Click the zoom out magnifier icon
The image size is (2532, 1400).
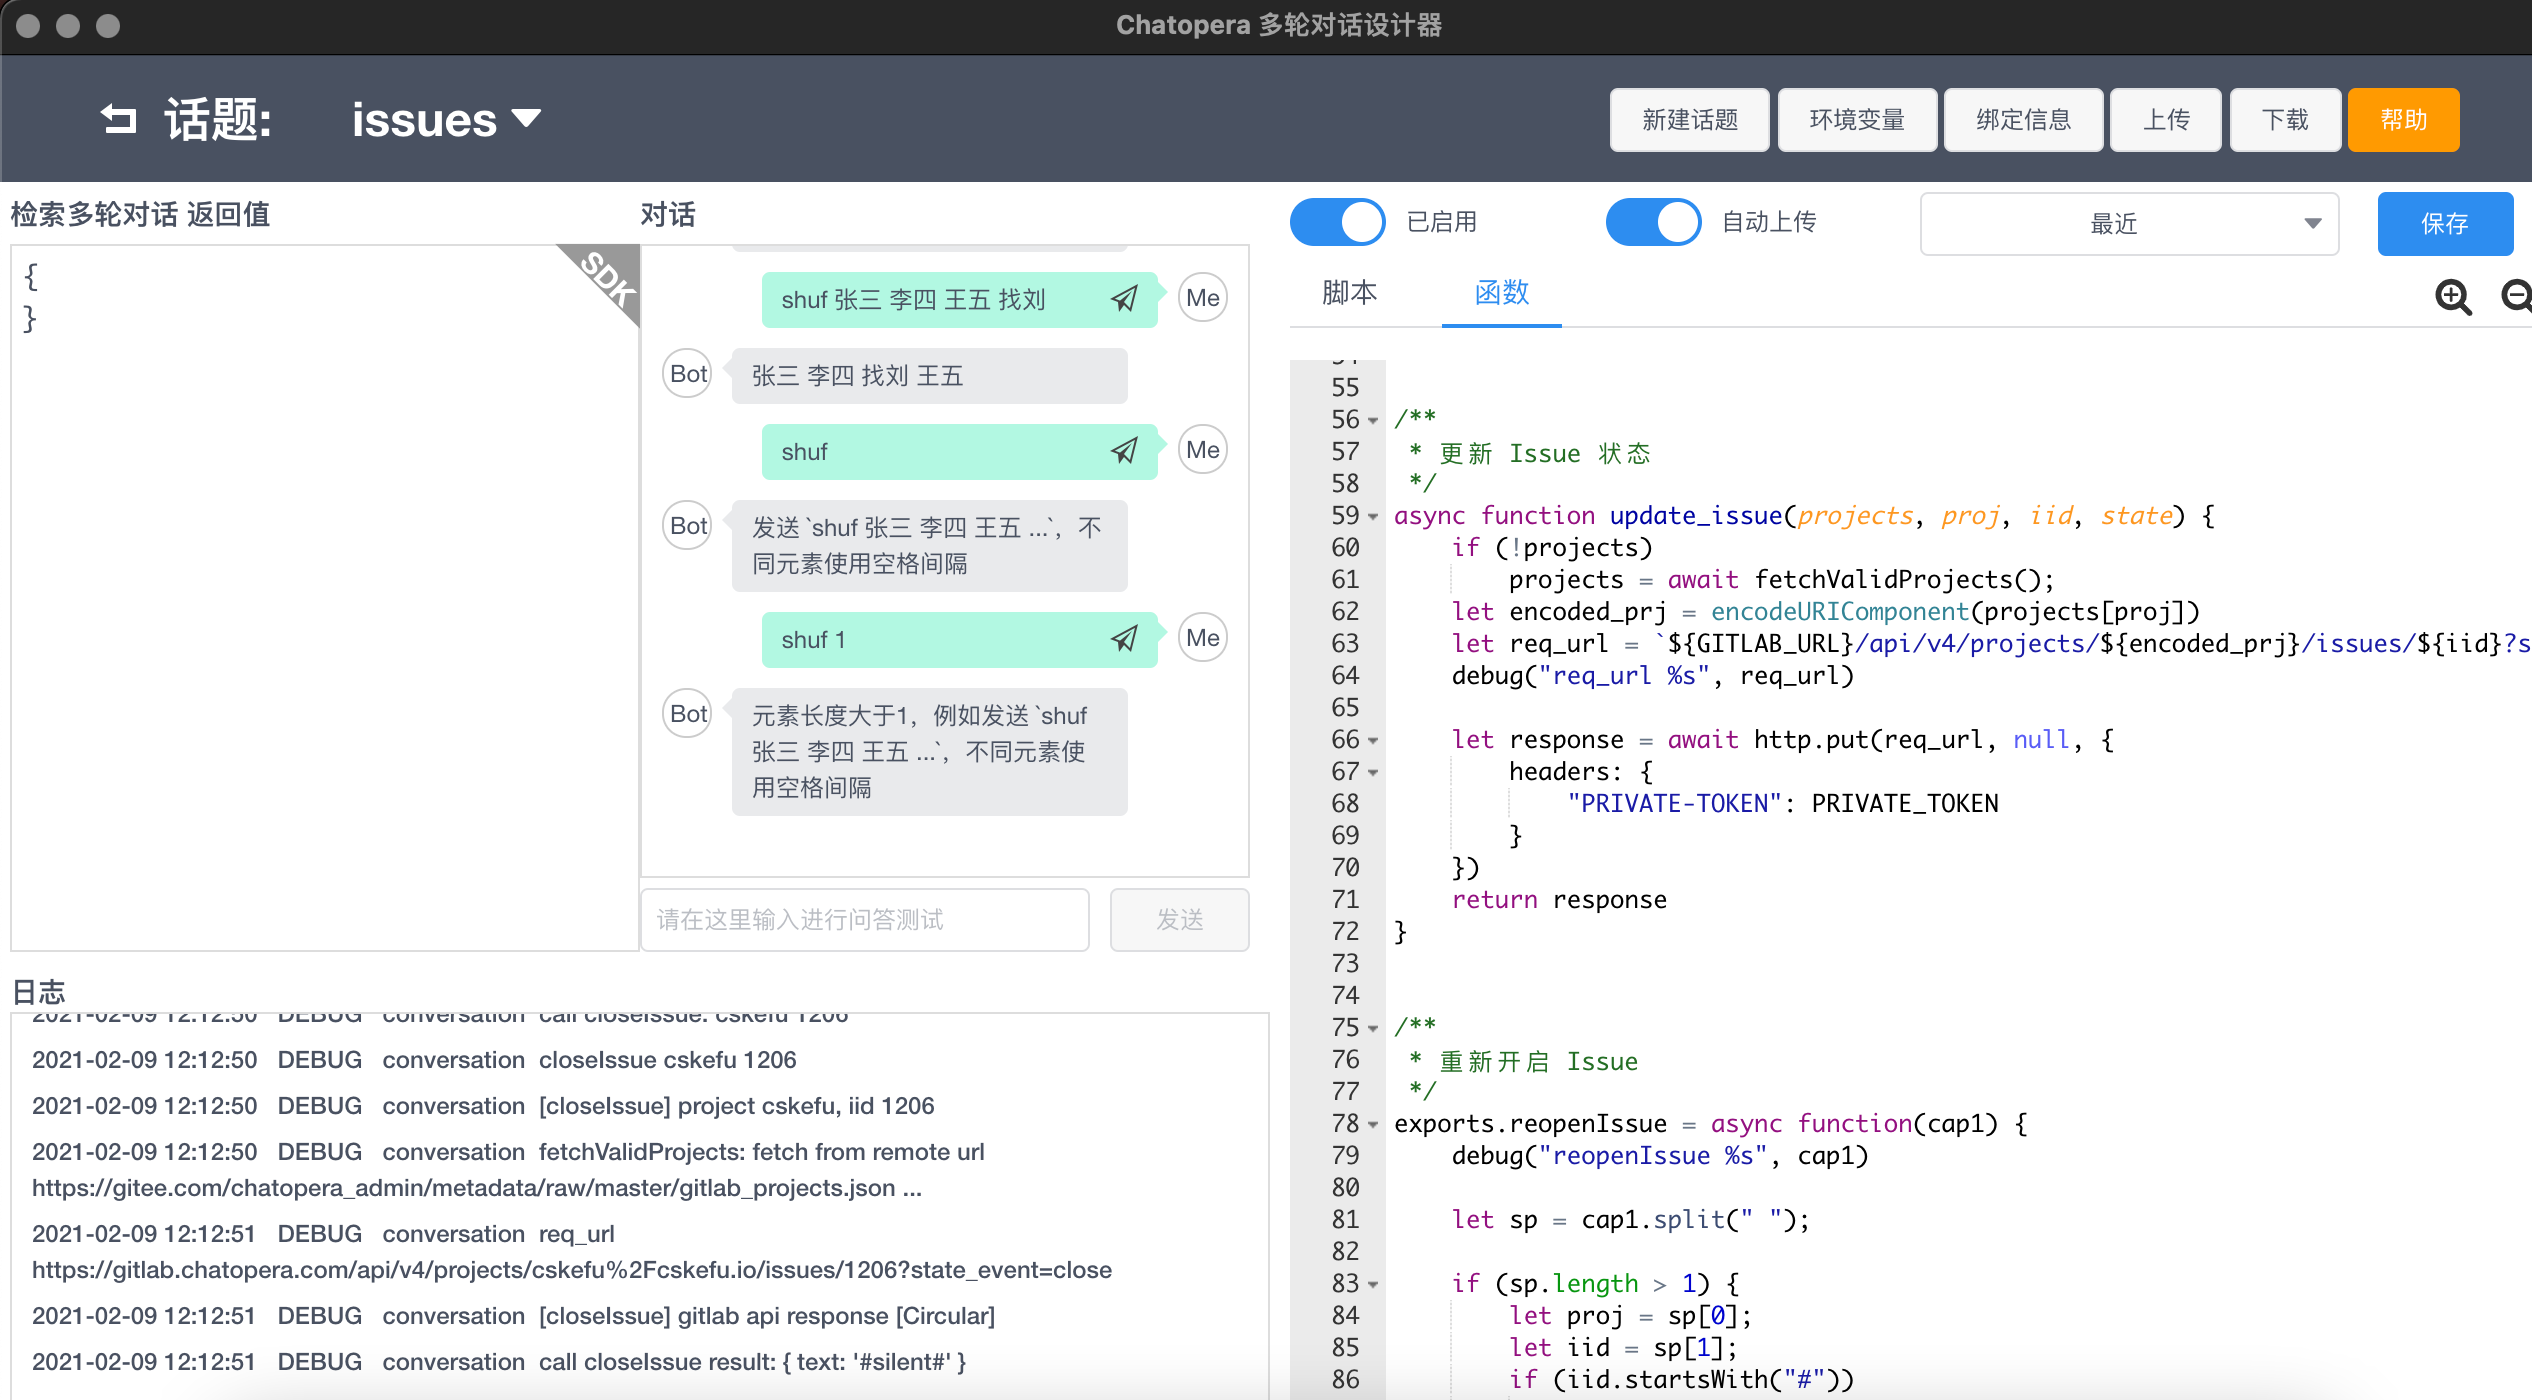pos(2516,297)
